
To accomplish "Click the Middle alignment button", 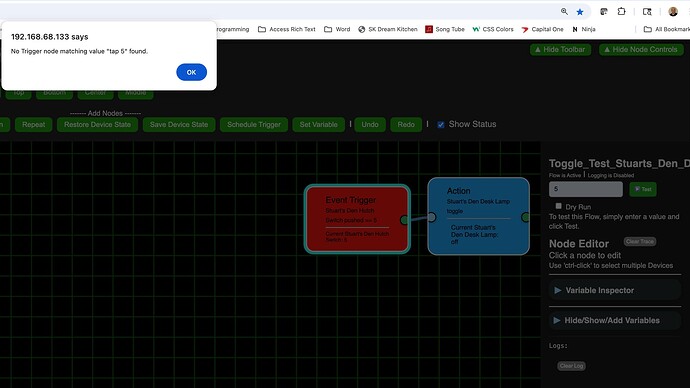I will click(x=136, y=93).
